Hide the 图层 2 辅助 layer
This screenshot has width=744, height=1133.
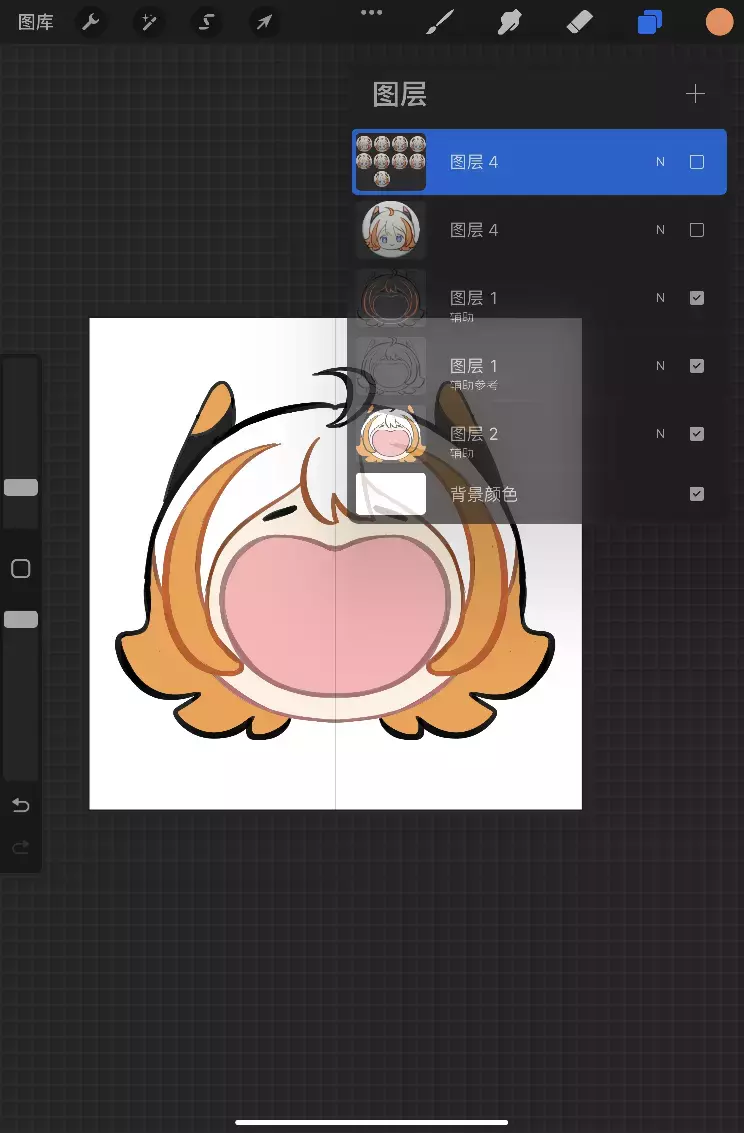(696, 434)
